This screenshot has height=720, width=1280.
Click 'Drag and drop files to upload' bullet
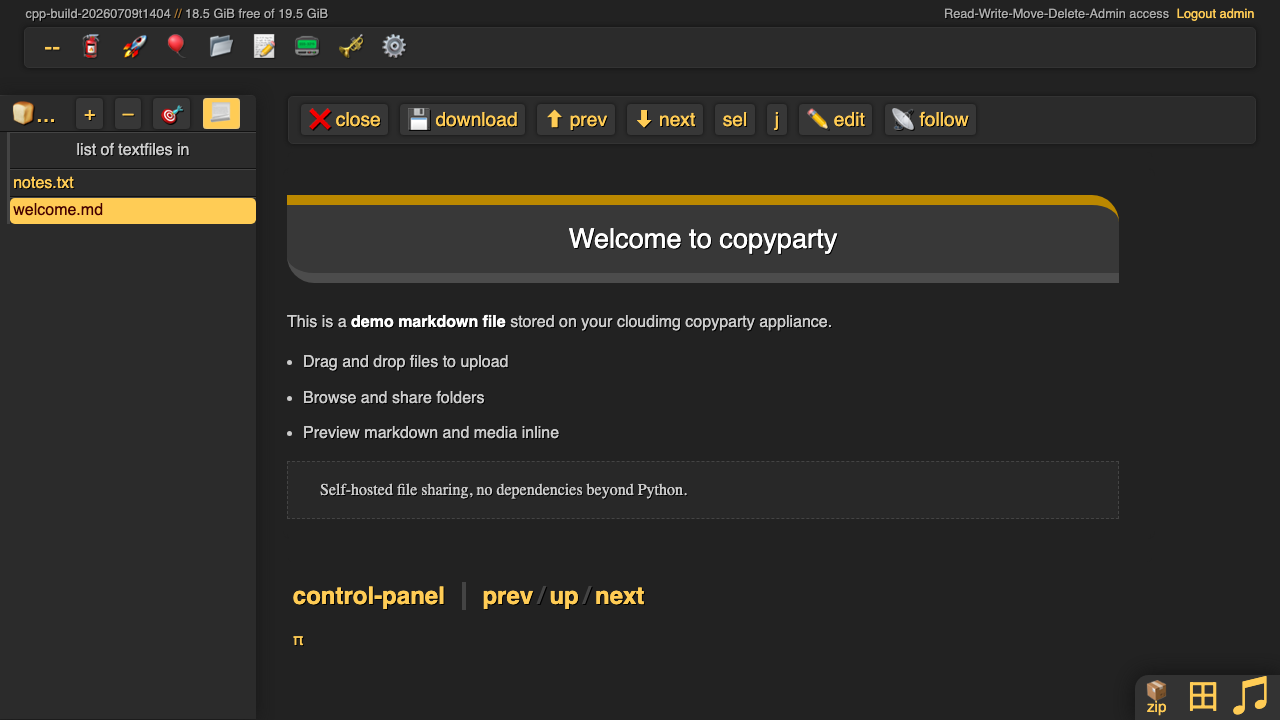(405, 362)
